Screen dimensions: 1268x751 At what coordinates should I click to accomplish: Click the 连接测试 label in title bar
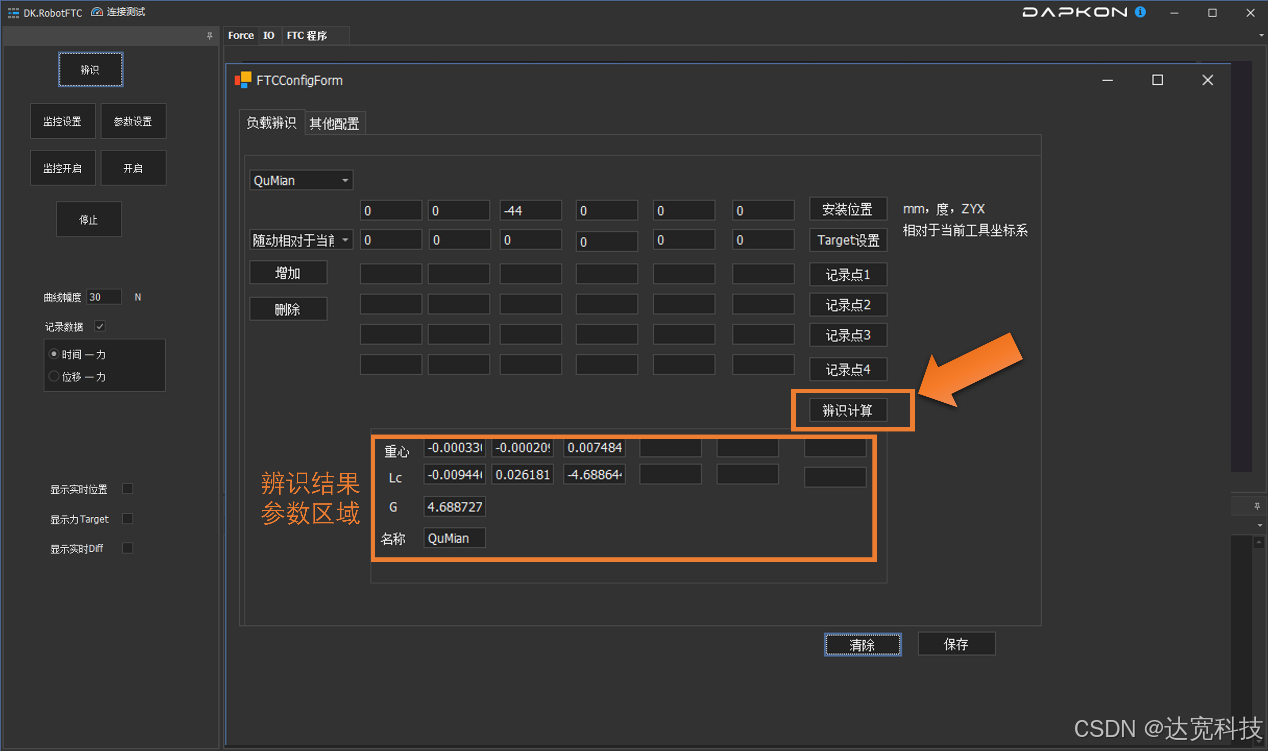[x=126, y=12]
